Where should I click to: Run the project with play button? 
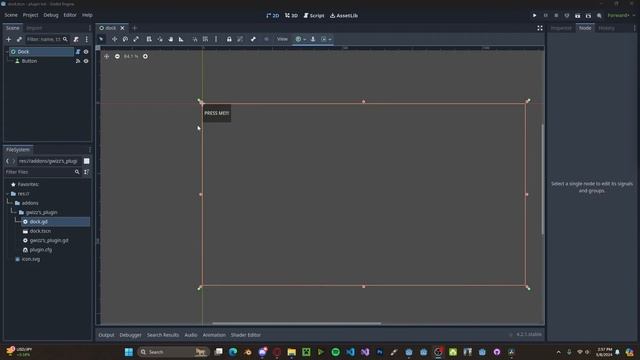[x=534, y=16]
